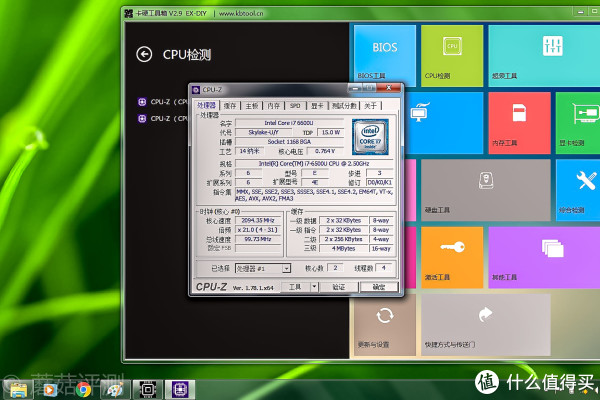The height and width of the screenshot is (400, 600).
Task: Click the 4 MBytes level-3 cache value
Action: pos(343,248)
